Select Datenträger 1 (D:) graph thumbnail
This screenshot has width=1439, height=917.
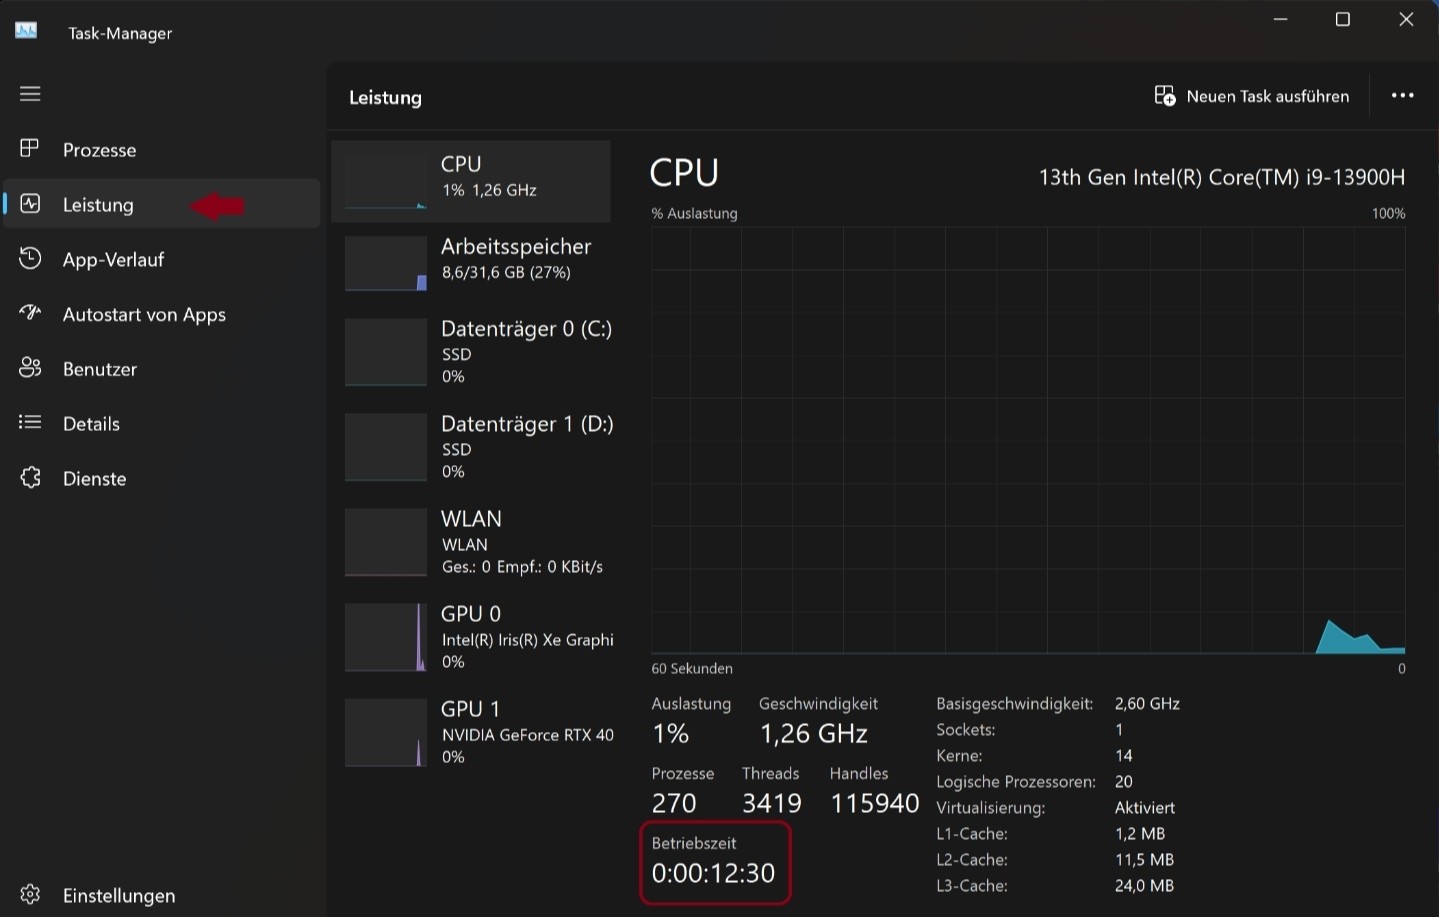(386, 447)
